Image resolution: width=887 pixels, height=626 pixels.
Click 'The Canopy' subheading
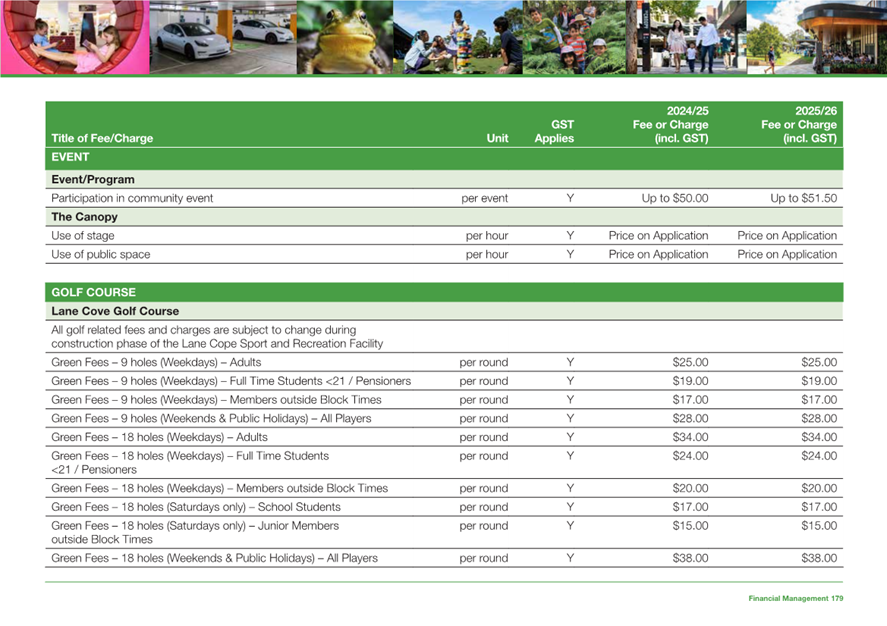click(x=84, y=217)
